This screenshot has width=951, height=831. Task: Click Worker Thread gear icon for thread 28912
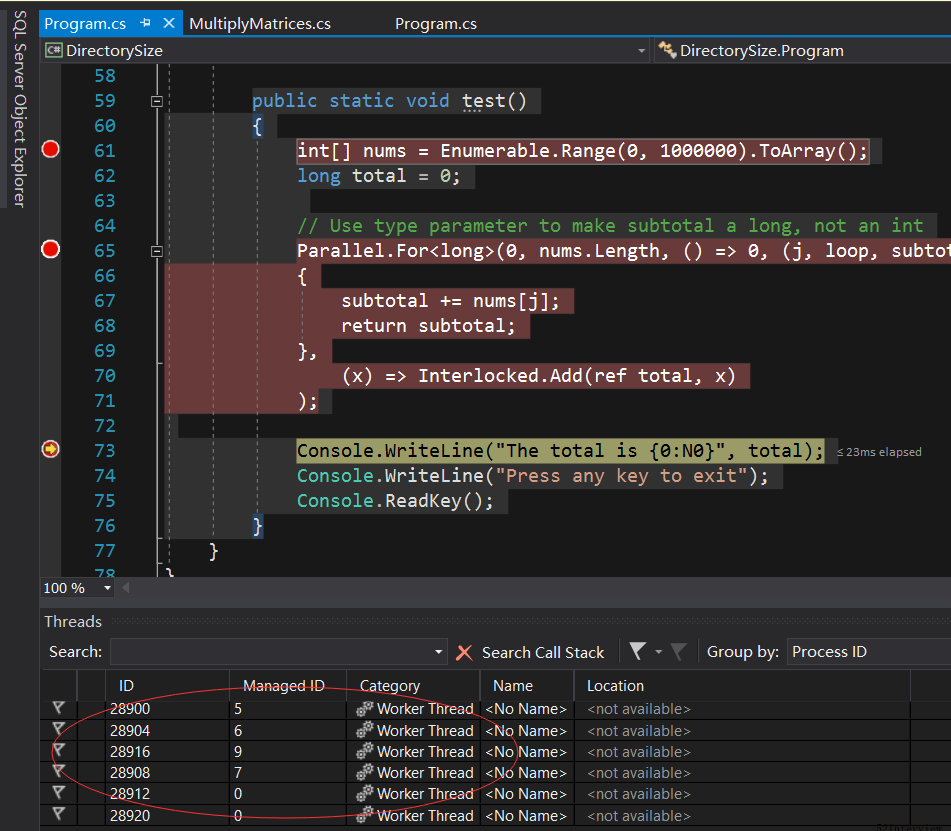(365, 794)
